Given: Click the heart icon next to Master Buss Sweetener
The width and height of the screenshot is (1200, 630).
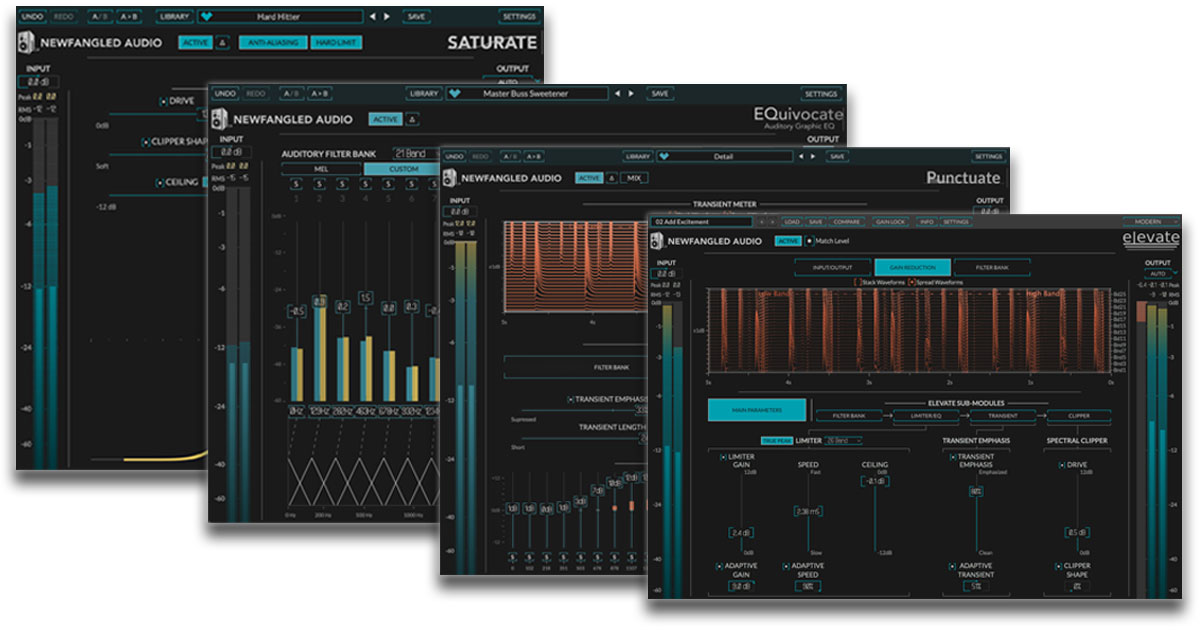Looking at the screenshot, I should point(454,94).
